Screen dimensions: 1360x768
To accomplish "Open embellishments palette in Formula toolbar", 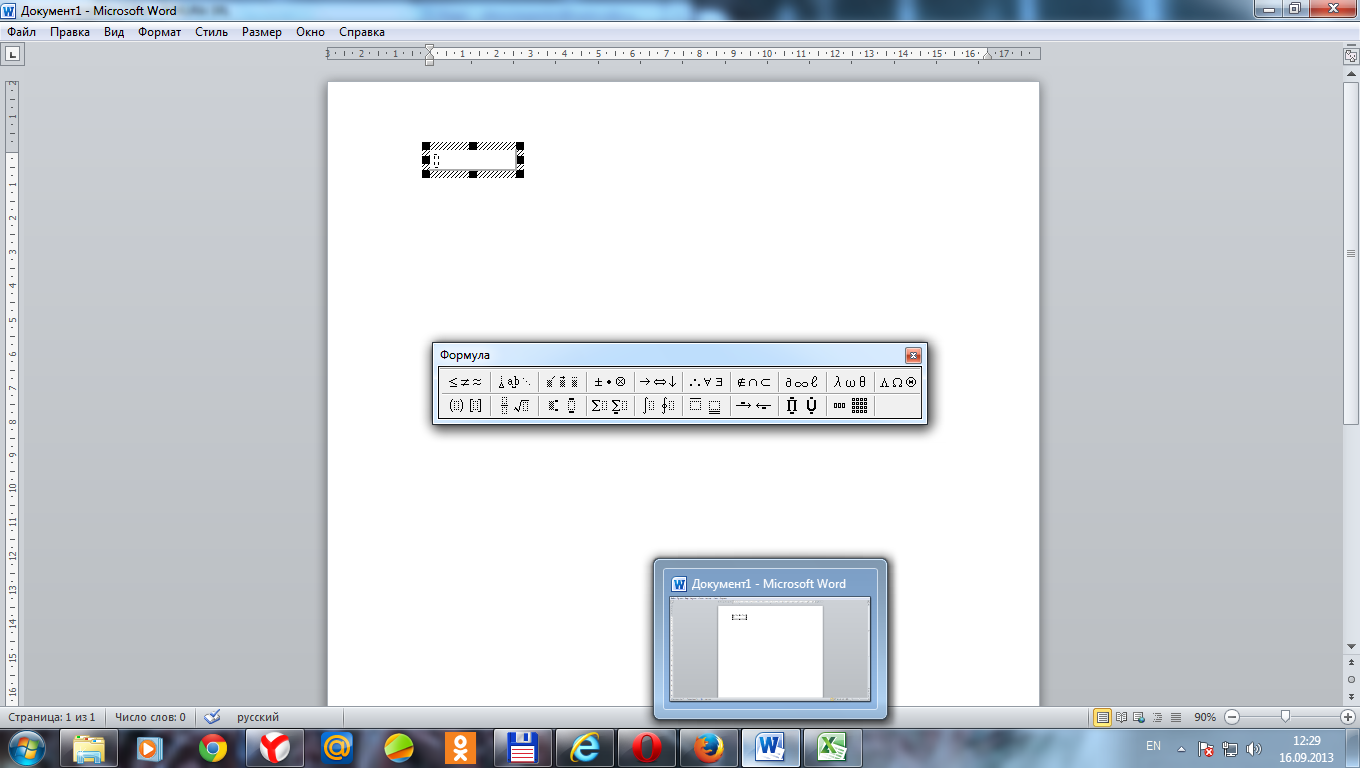I will pyautogui.click(x=562, y=381).
